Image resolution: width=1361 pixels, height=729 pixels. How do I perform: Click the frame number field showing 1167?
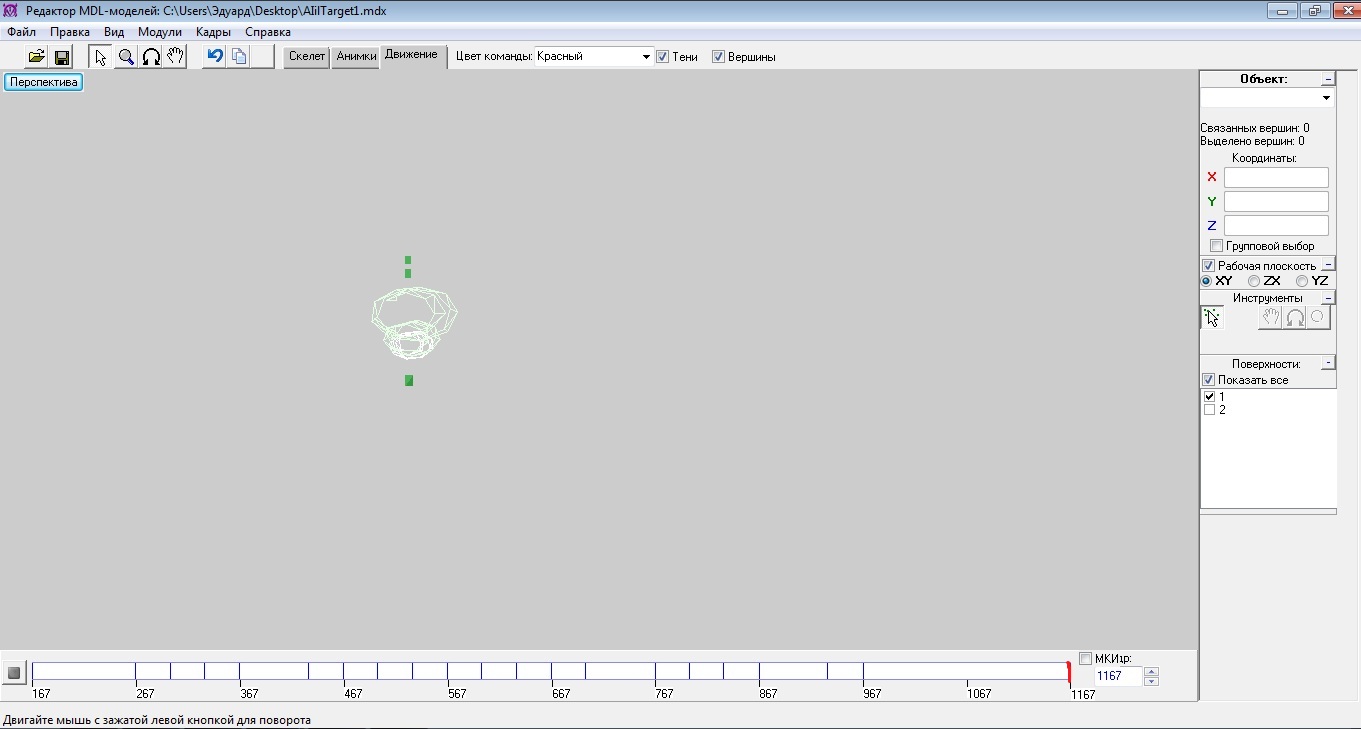(1118, 676)
